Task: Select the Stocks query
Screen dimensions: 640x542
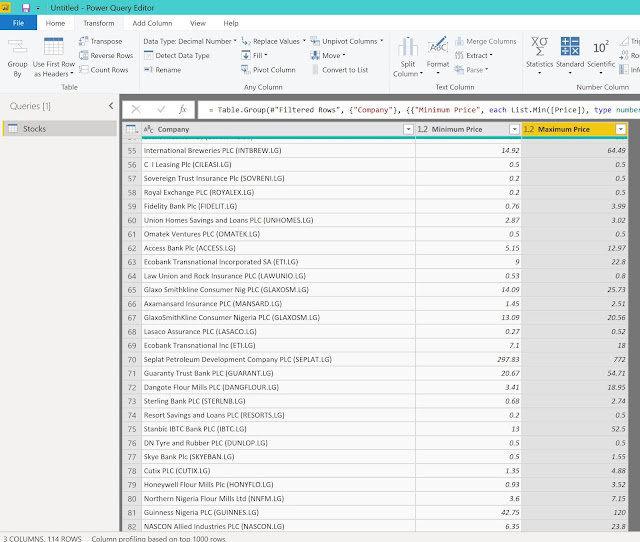Action: (x=60, y=129)
